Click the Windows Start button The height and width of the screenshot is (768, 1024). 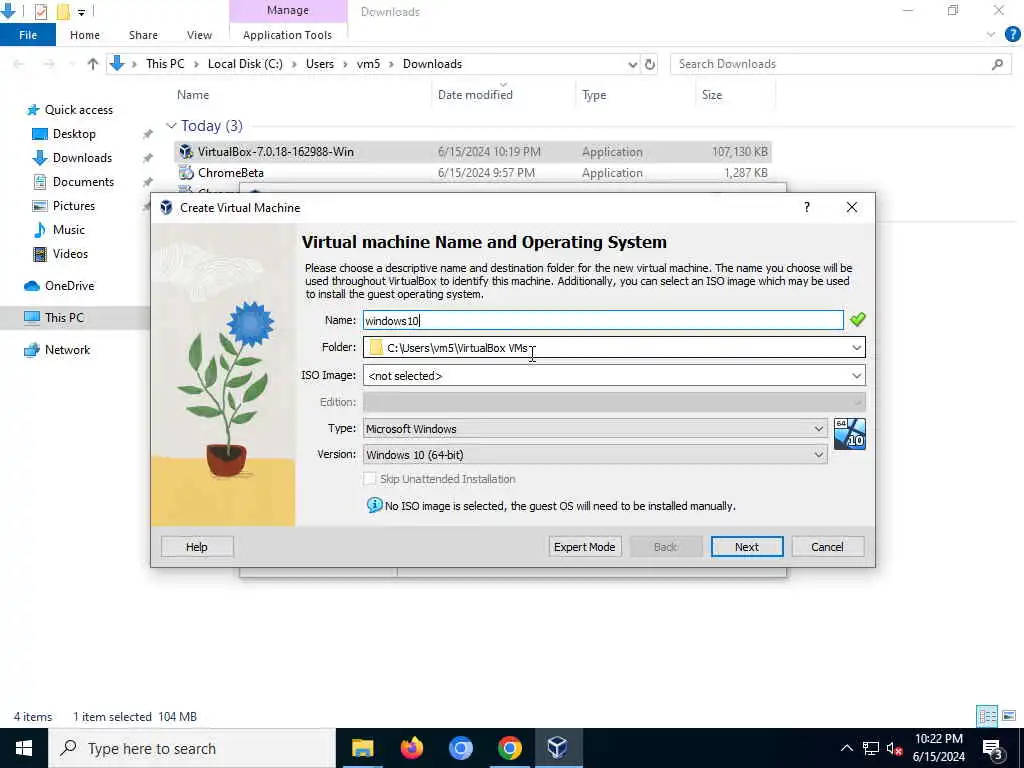click(24, 748)
